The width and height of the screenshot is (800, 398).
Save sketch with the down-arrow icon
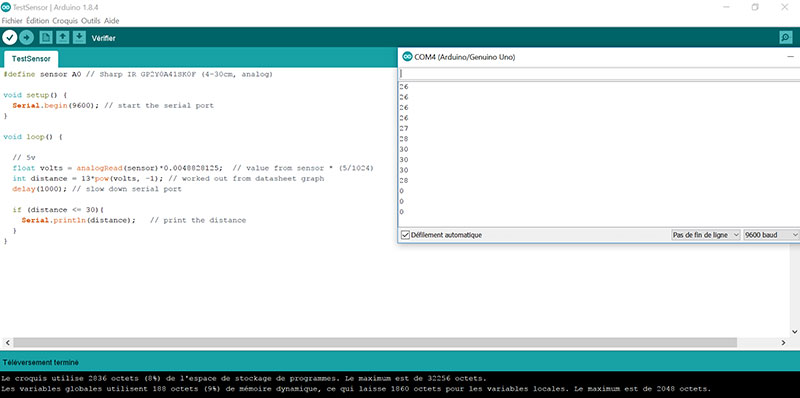pyautogui.click(x=79, y=38)
